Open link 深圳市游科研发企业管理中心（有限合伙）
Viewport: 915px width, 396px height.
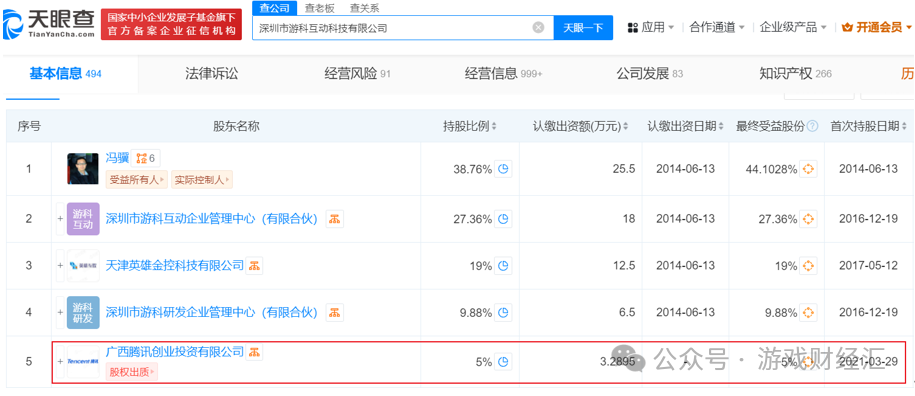point(212,313)
